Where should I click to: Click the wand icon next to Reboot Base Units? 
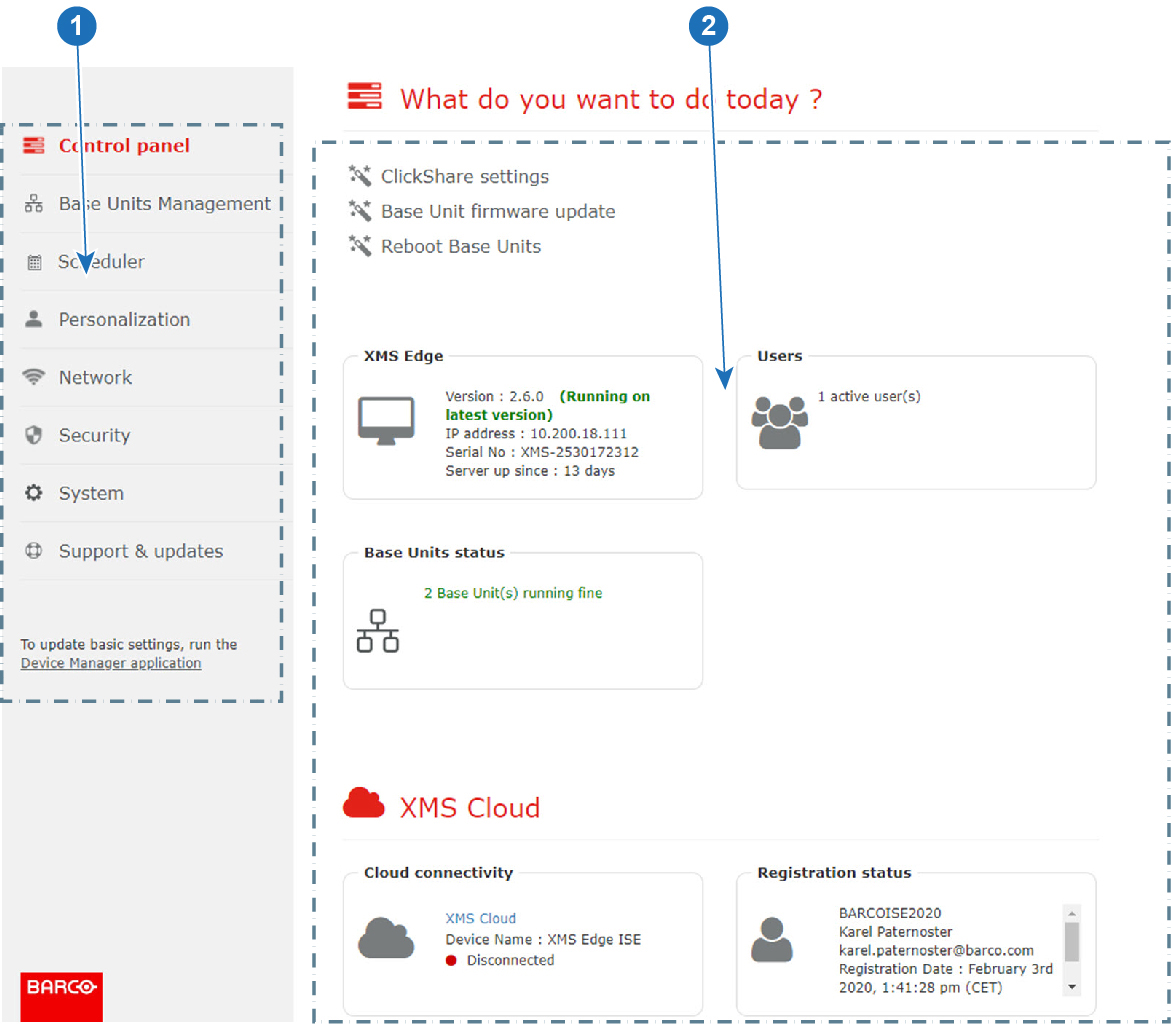360,246
